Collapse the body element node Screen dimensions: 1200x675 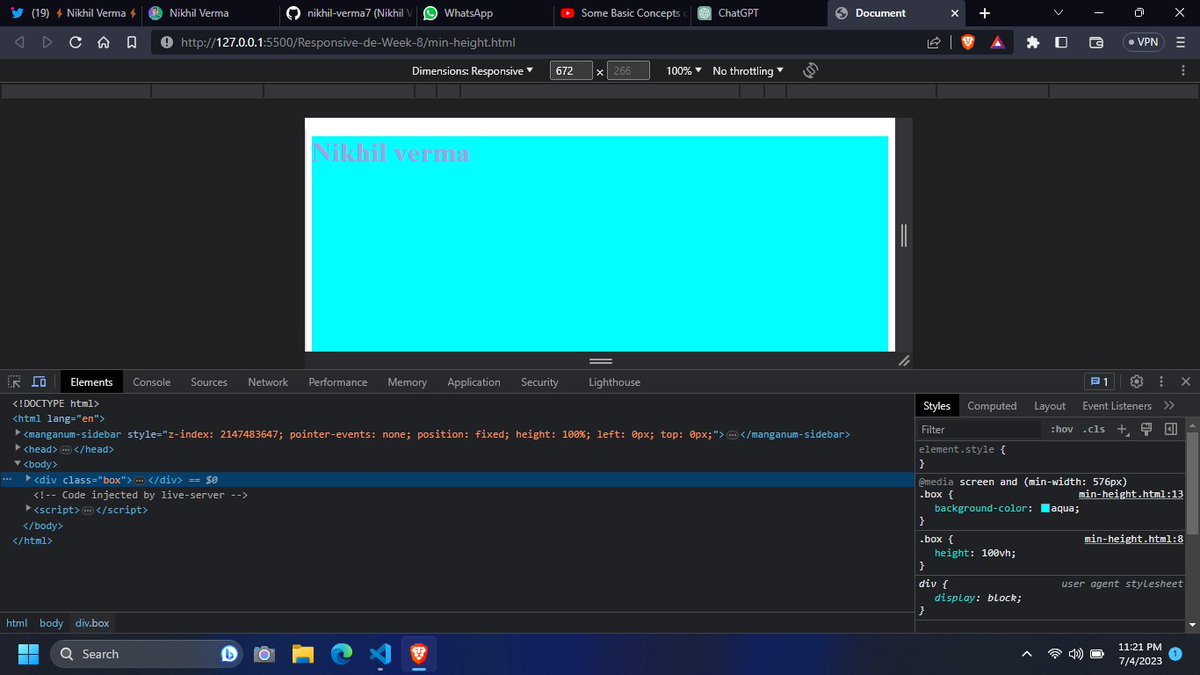point(17,464)
